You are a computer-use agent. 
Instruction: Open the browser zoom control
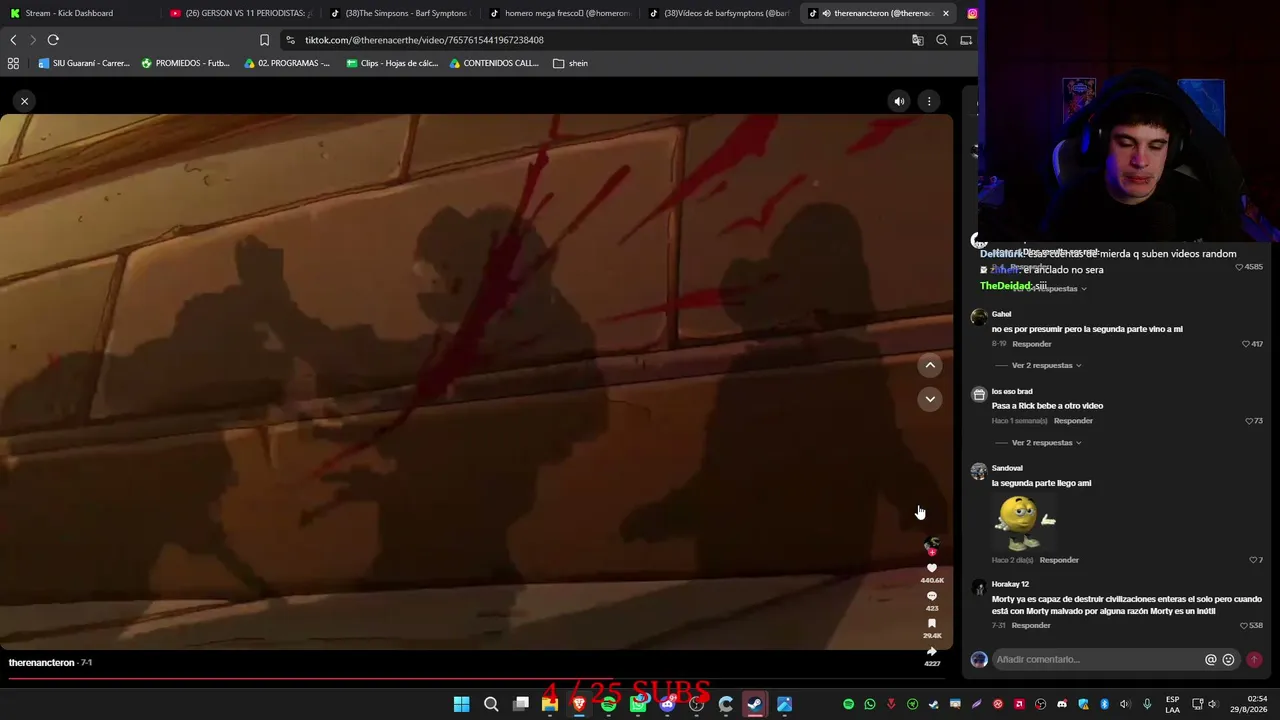click(x=942, y=40)
